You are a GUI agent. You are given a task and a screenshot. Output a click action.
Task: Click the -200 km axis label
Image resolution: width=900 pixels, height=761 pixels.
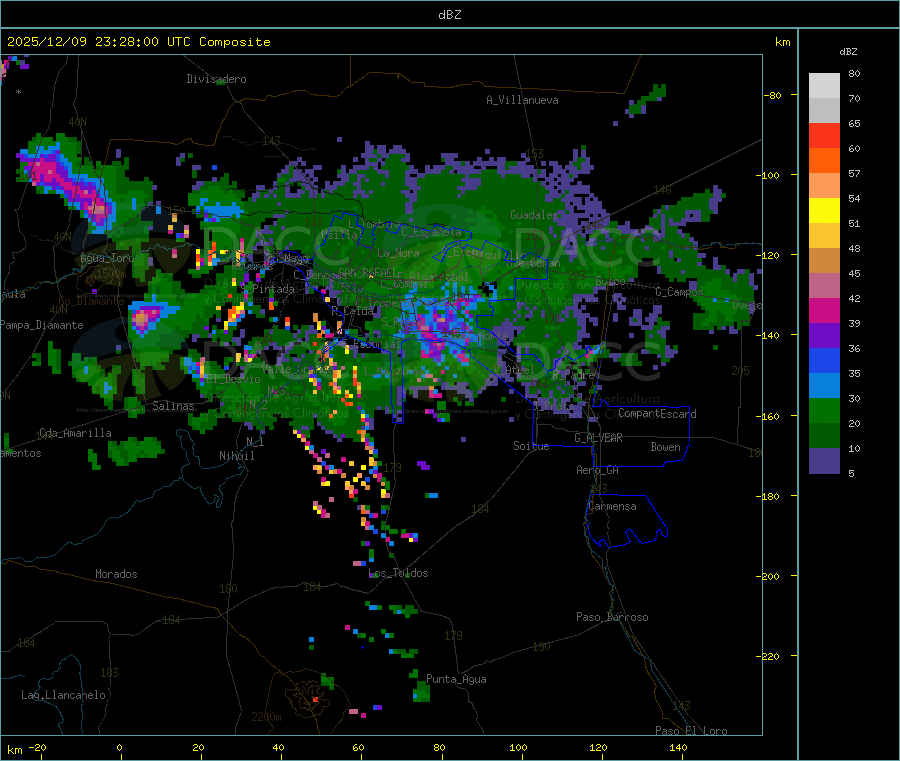767,576
